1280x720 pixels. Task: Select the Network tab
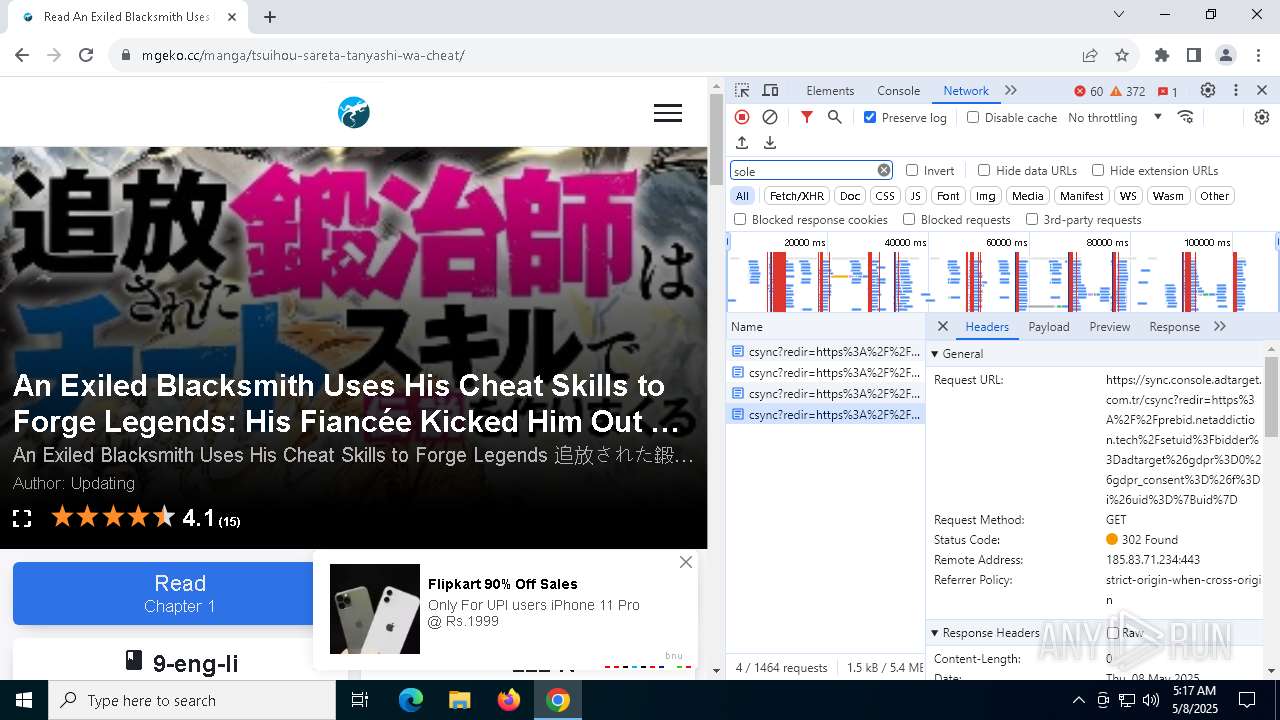click(966, 90)
